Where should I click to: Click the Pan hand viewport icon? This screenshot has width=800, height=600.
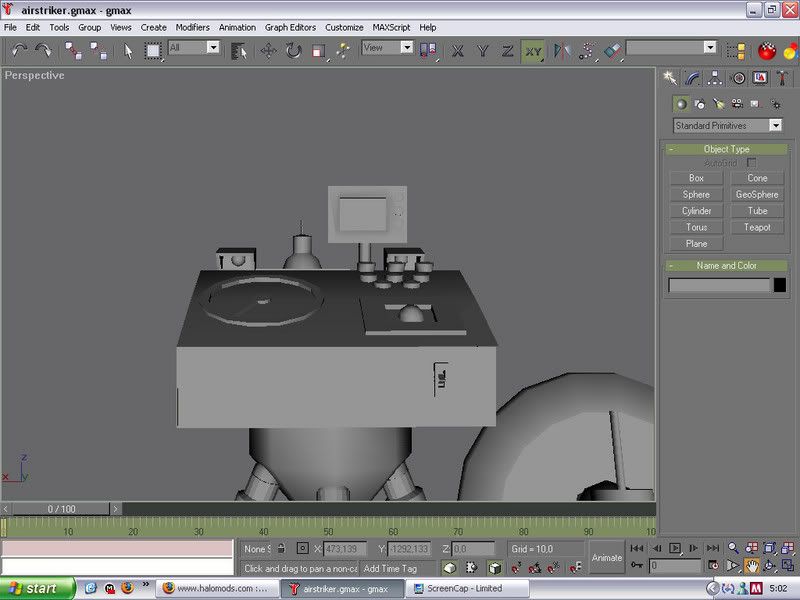click(751, 565)
